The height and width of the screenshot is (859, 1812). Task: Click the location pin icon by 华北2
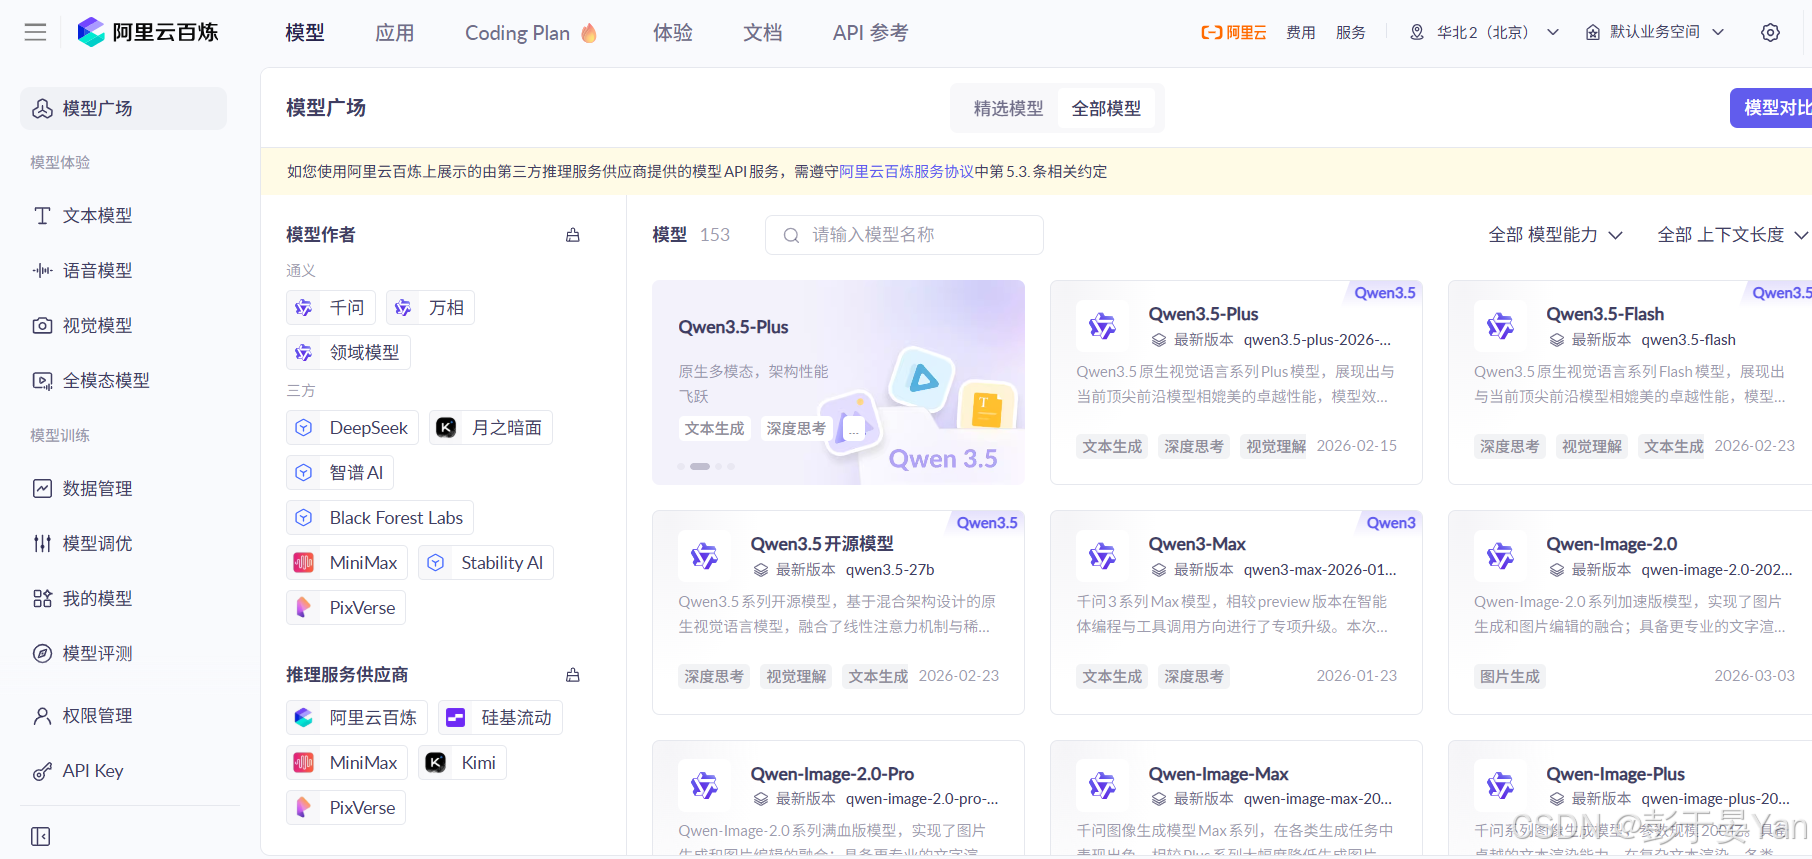[x=1417, y=32]
